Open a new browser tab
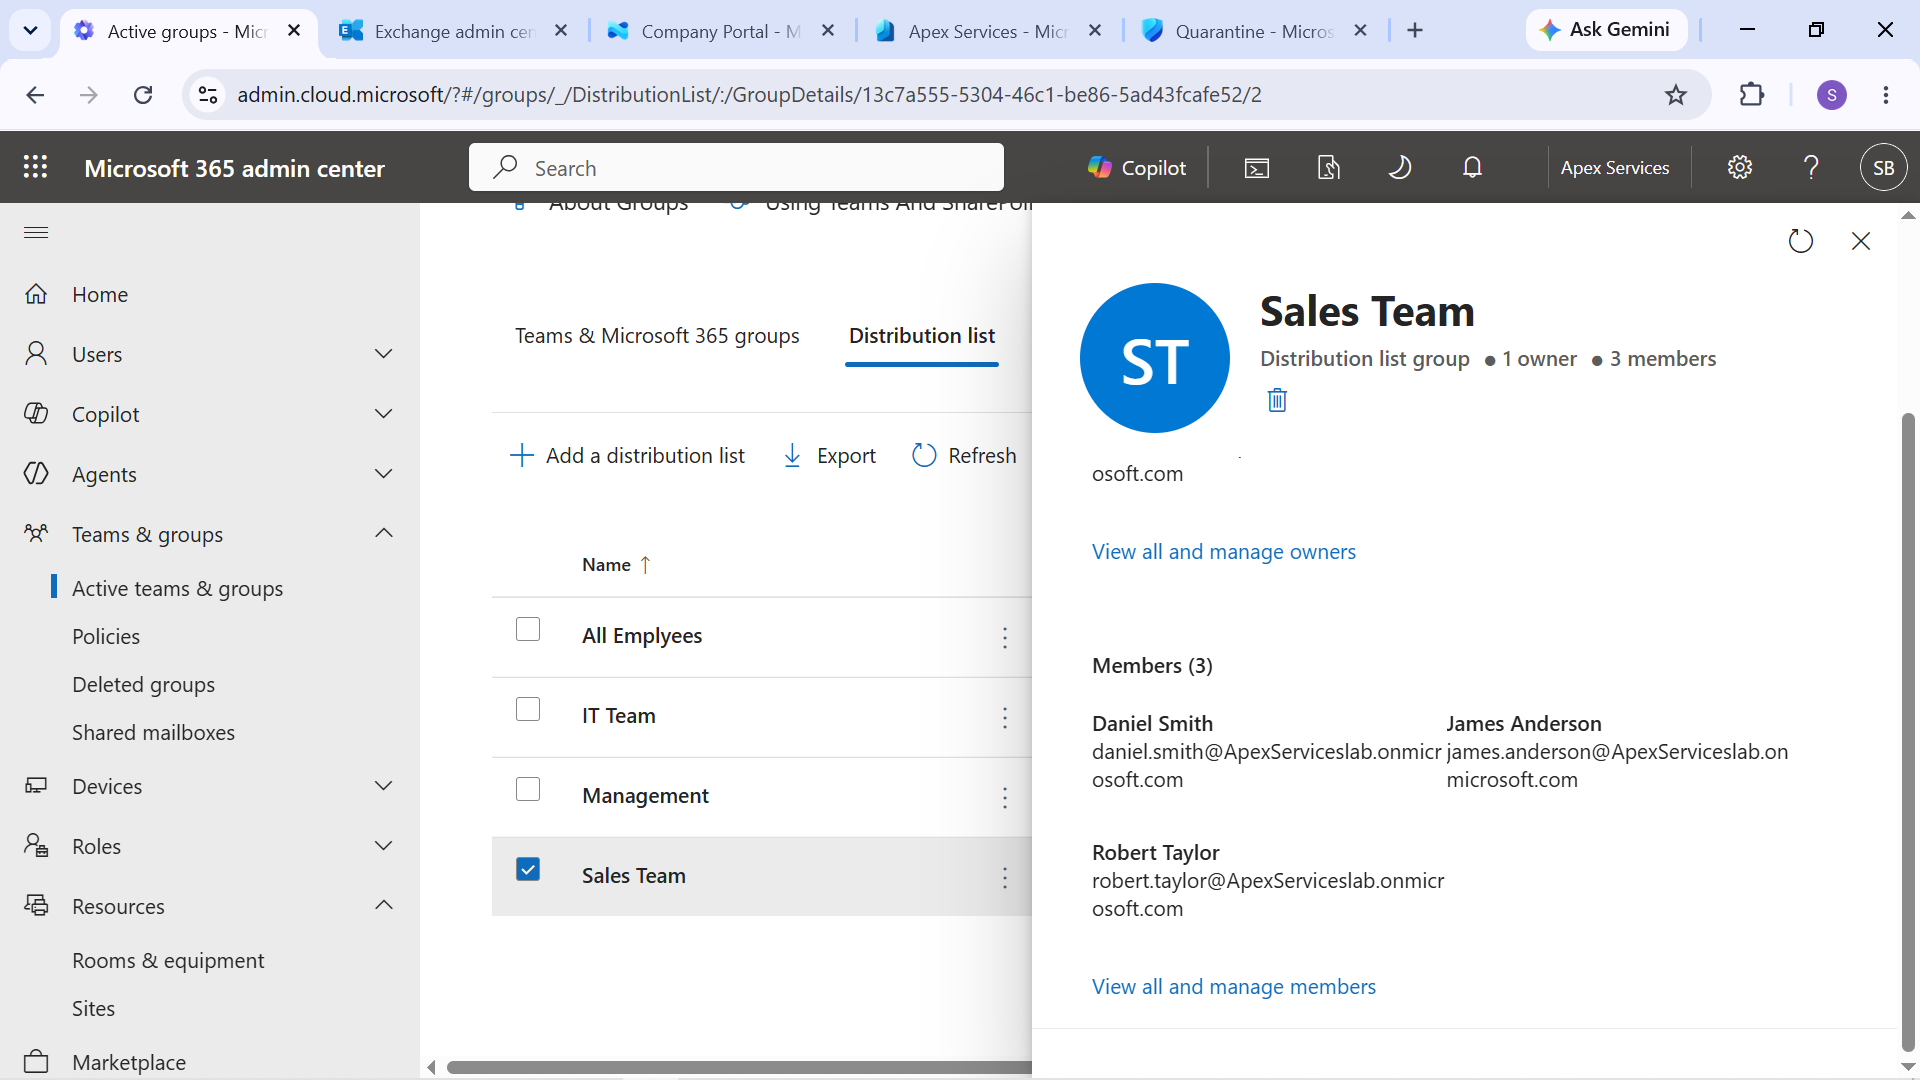 (1415, 31)
